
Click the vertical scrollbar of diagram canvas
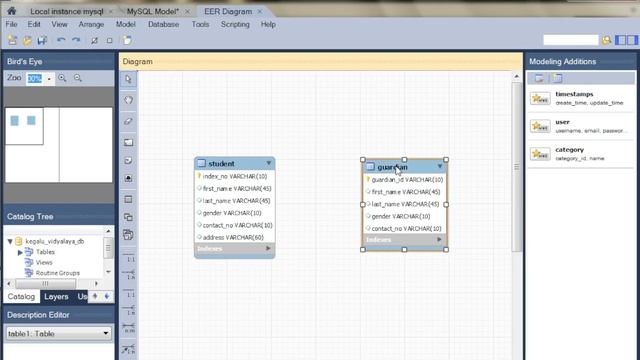click(x=516, y=167)
